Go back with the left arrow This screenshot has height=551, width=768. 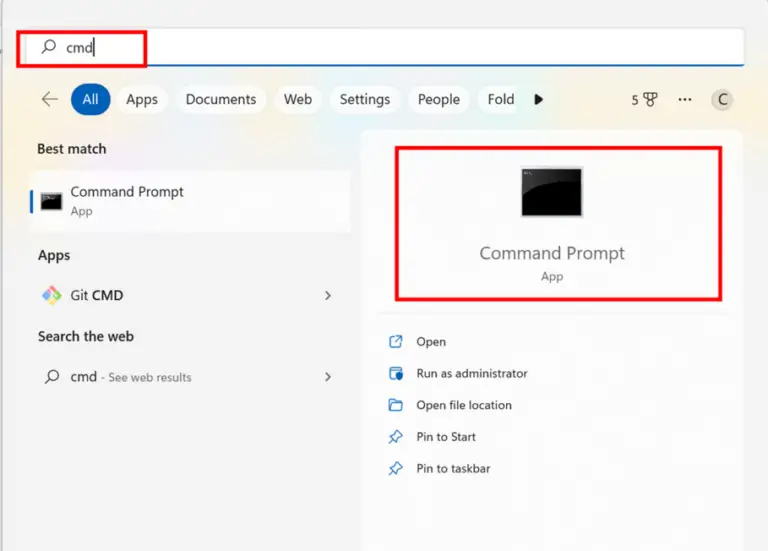click(x=50, y=99)
